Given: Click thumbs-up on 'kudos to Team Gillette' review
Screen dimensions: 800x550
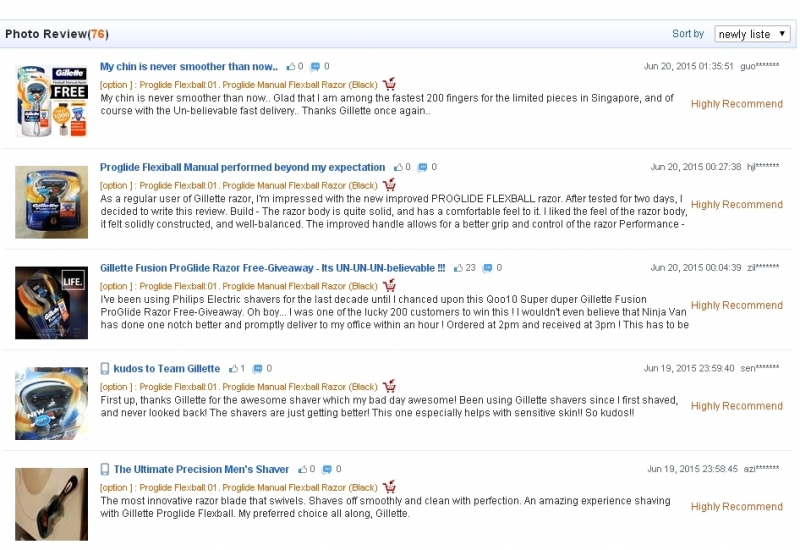Looking at the screenshot, I should (x=233, y=369).
